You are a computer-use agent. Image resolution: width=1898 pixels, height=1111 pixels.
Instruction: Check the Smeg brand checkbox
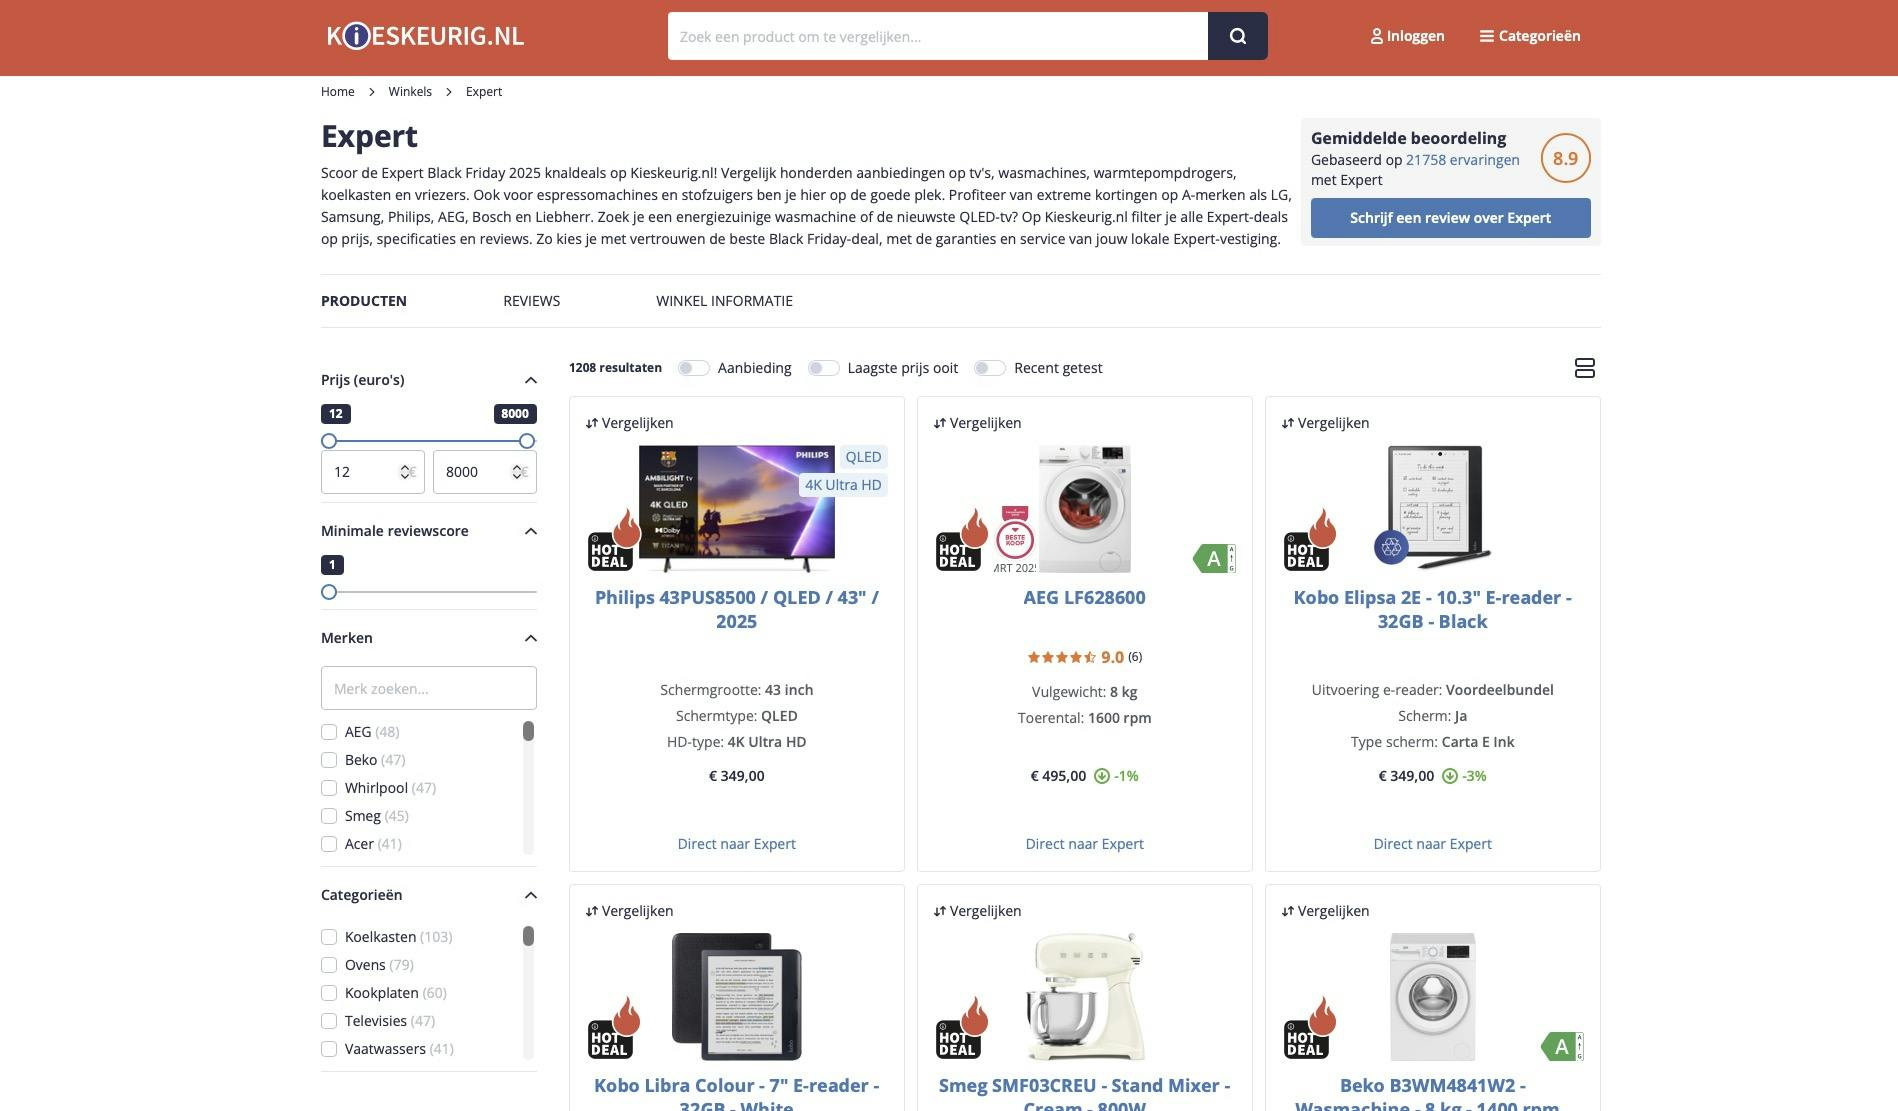[x=329, y=816]
